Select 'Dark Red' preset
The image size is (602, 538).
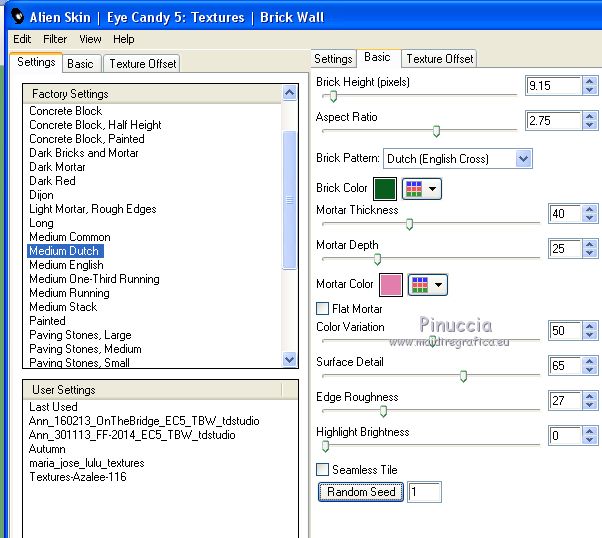point(52,181)
